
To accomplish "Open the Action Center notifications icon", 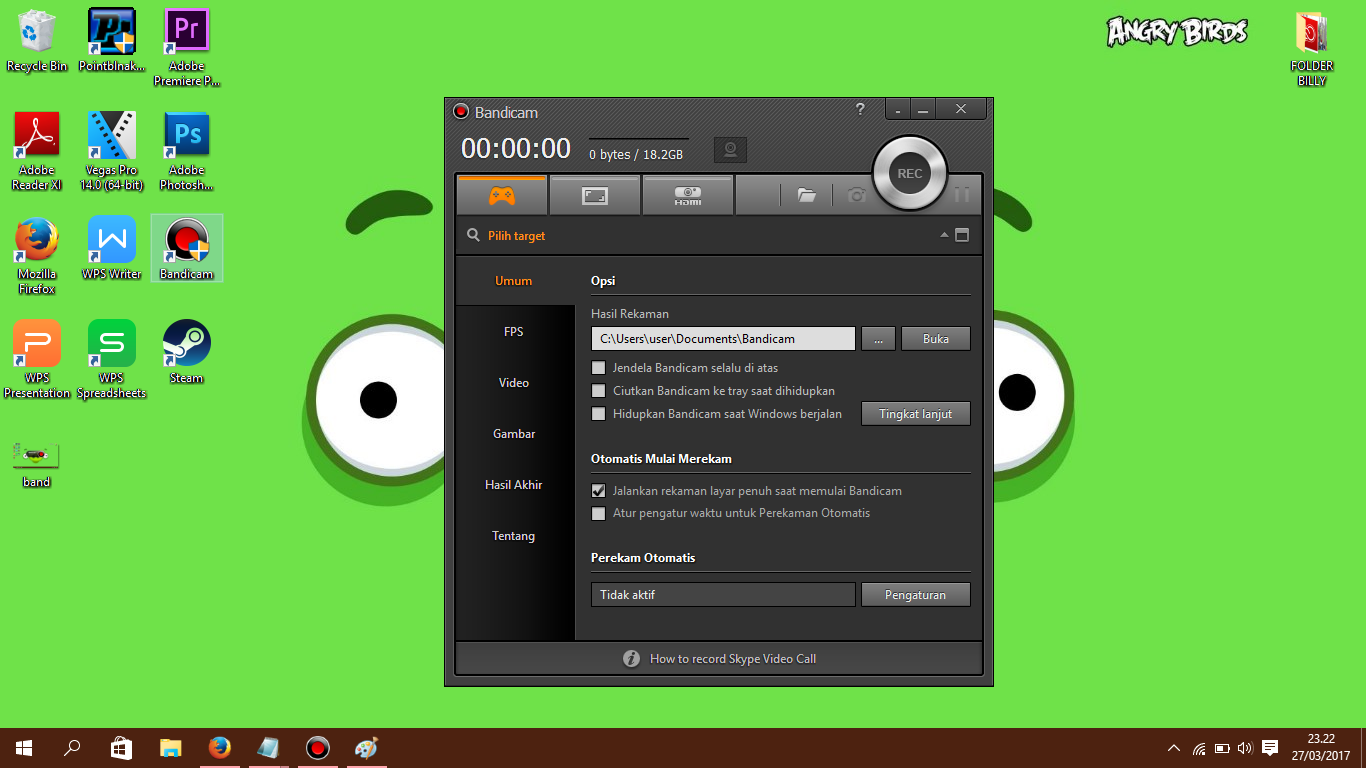I will point(1270,748).
